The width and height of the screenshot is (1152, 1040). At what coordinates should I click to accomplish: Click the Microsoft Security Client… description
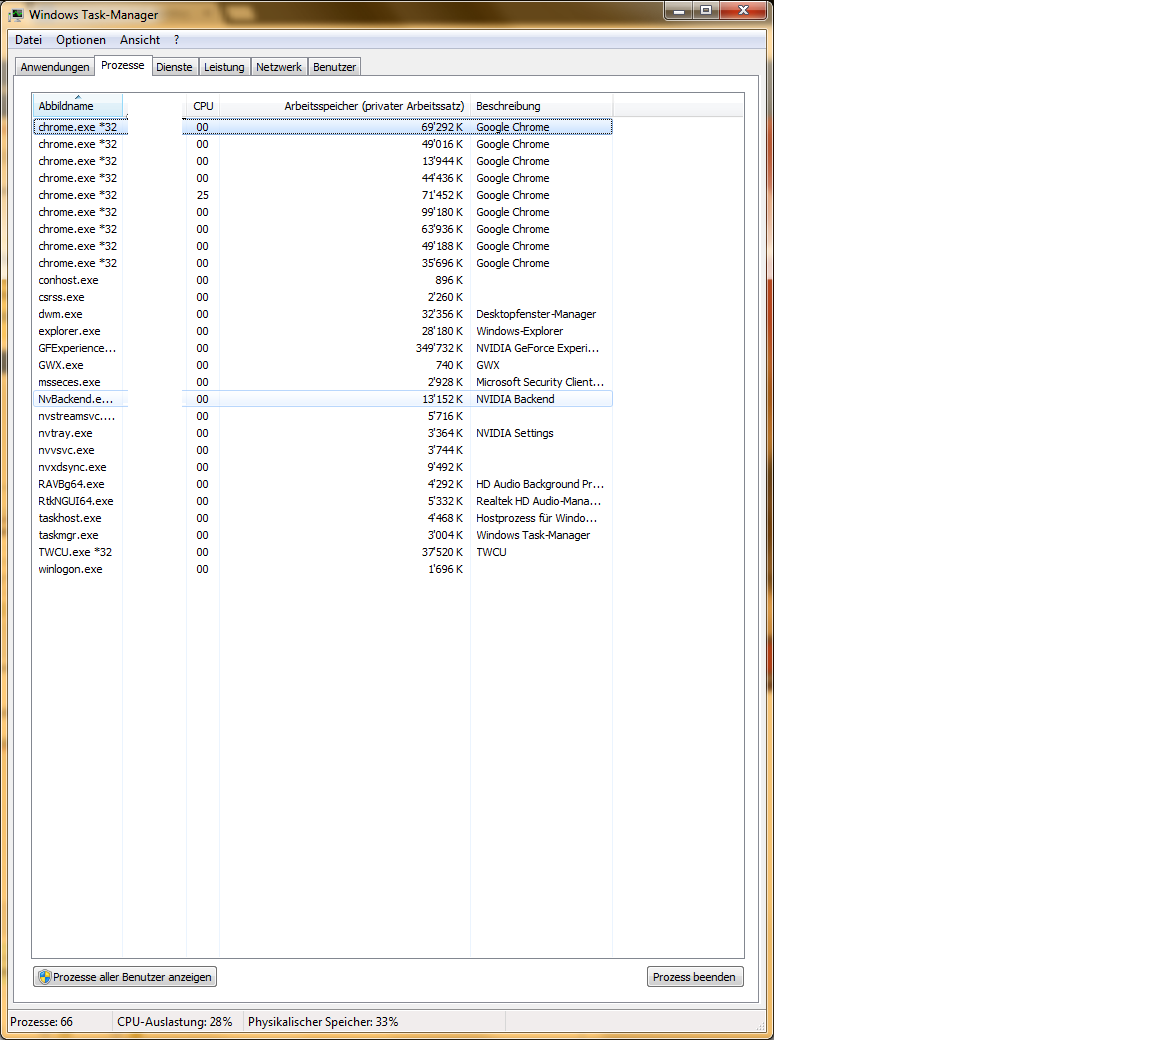tap(540, 382)
